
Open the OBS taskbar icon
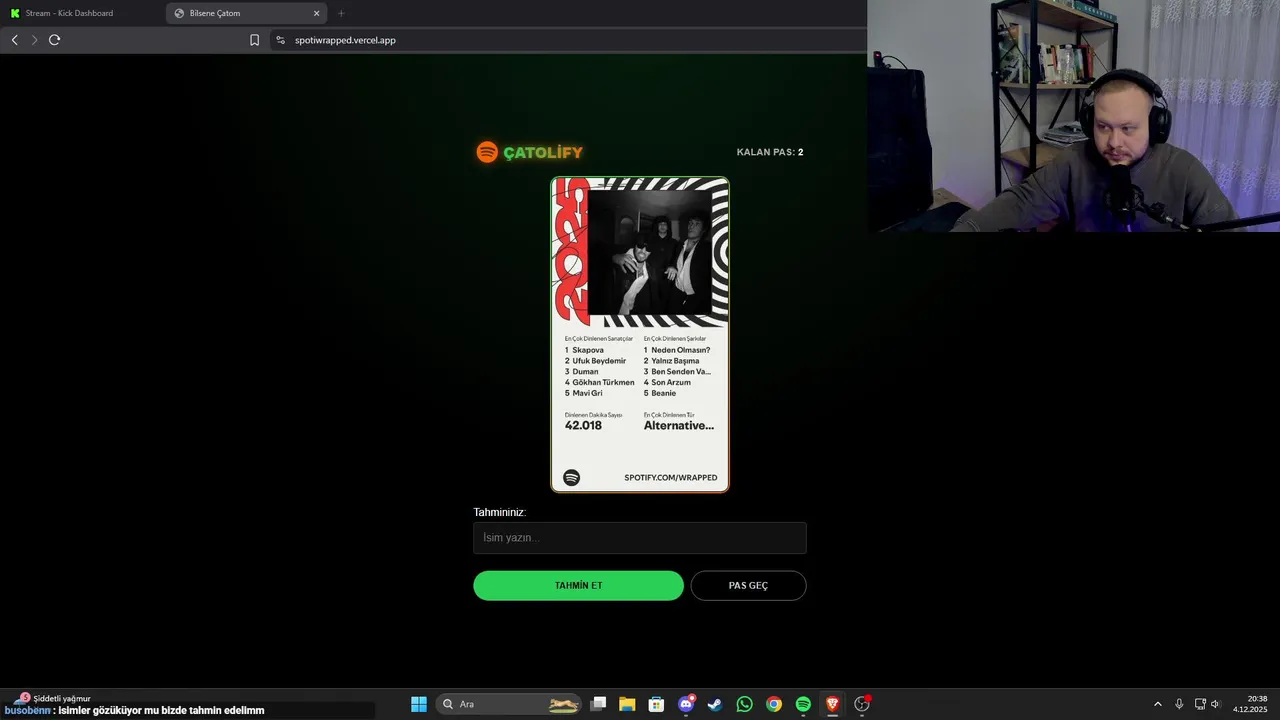(862, 704)
